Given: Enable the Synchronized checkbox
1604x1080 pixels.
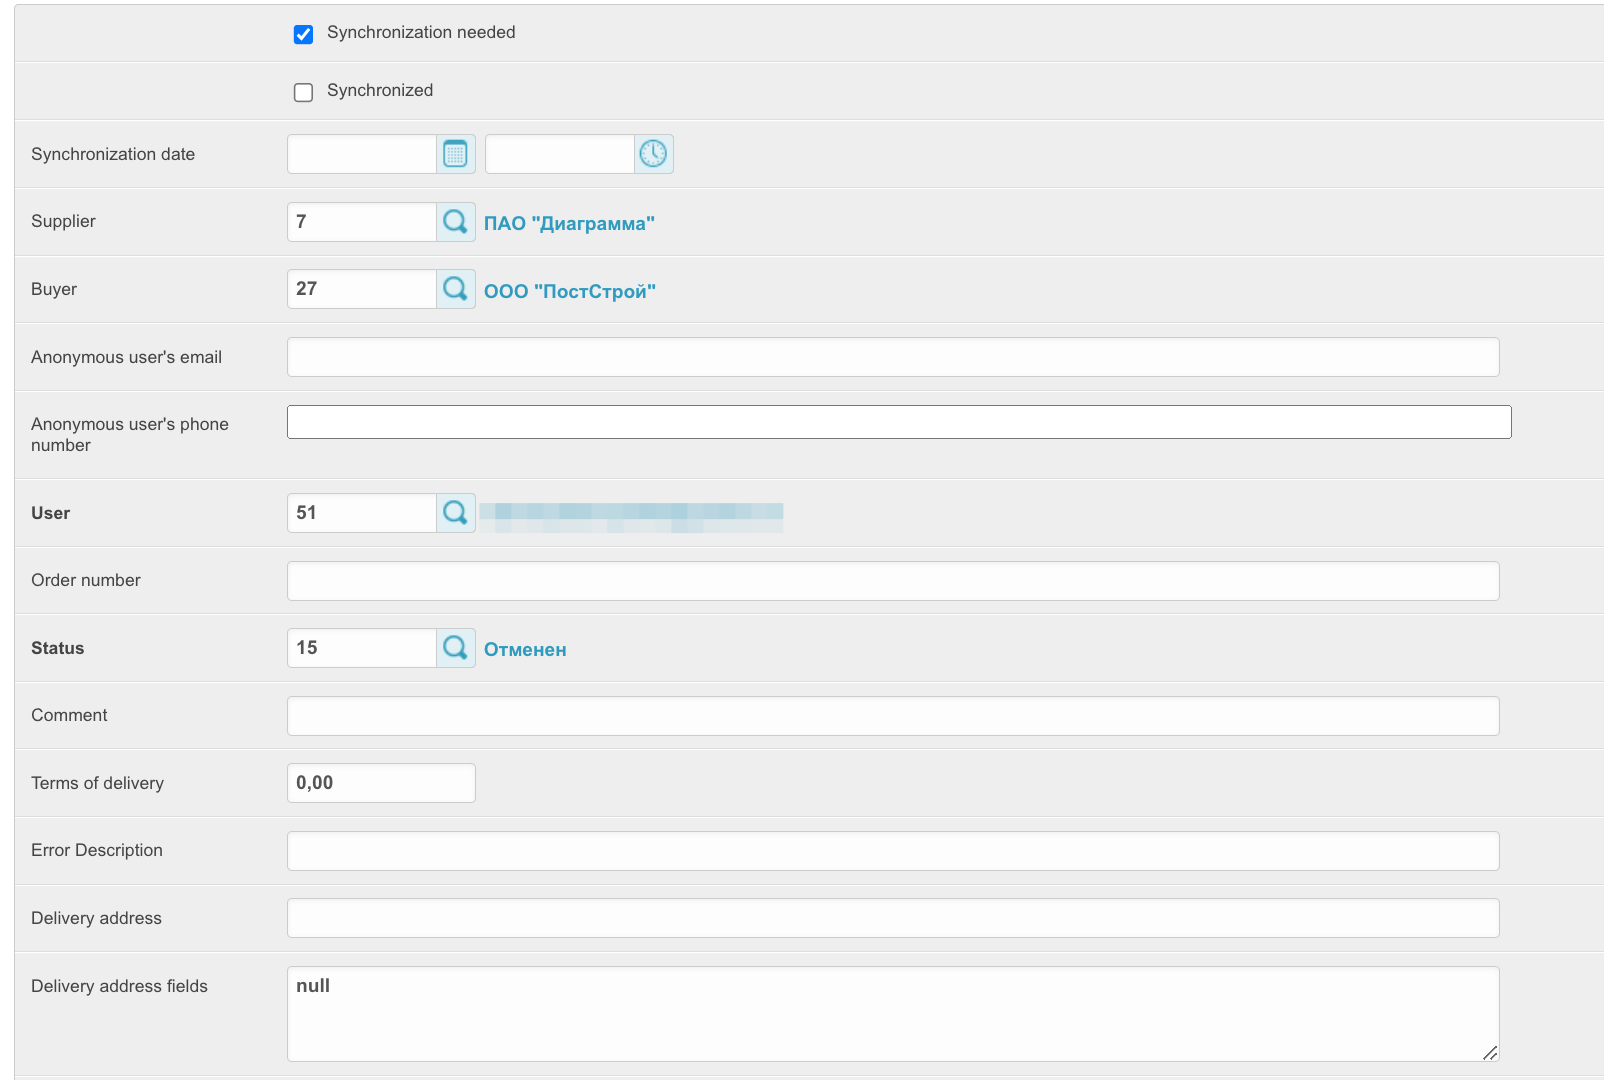Looking at the screenshot, I should coord(304,92).
